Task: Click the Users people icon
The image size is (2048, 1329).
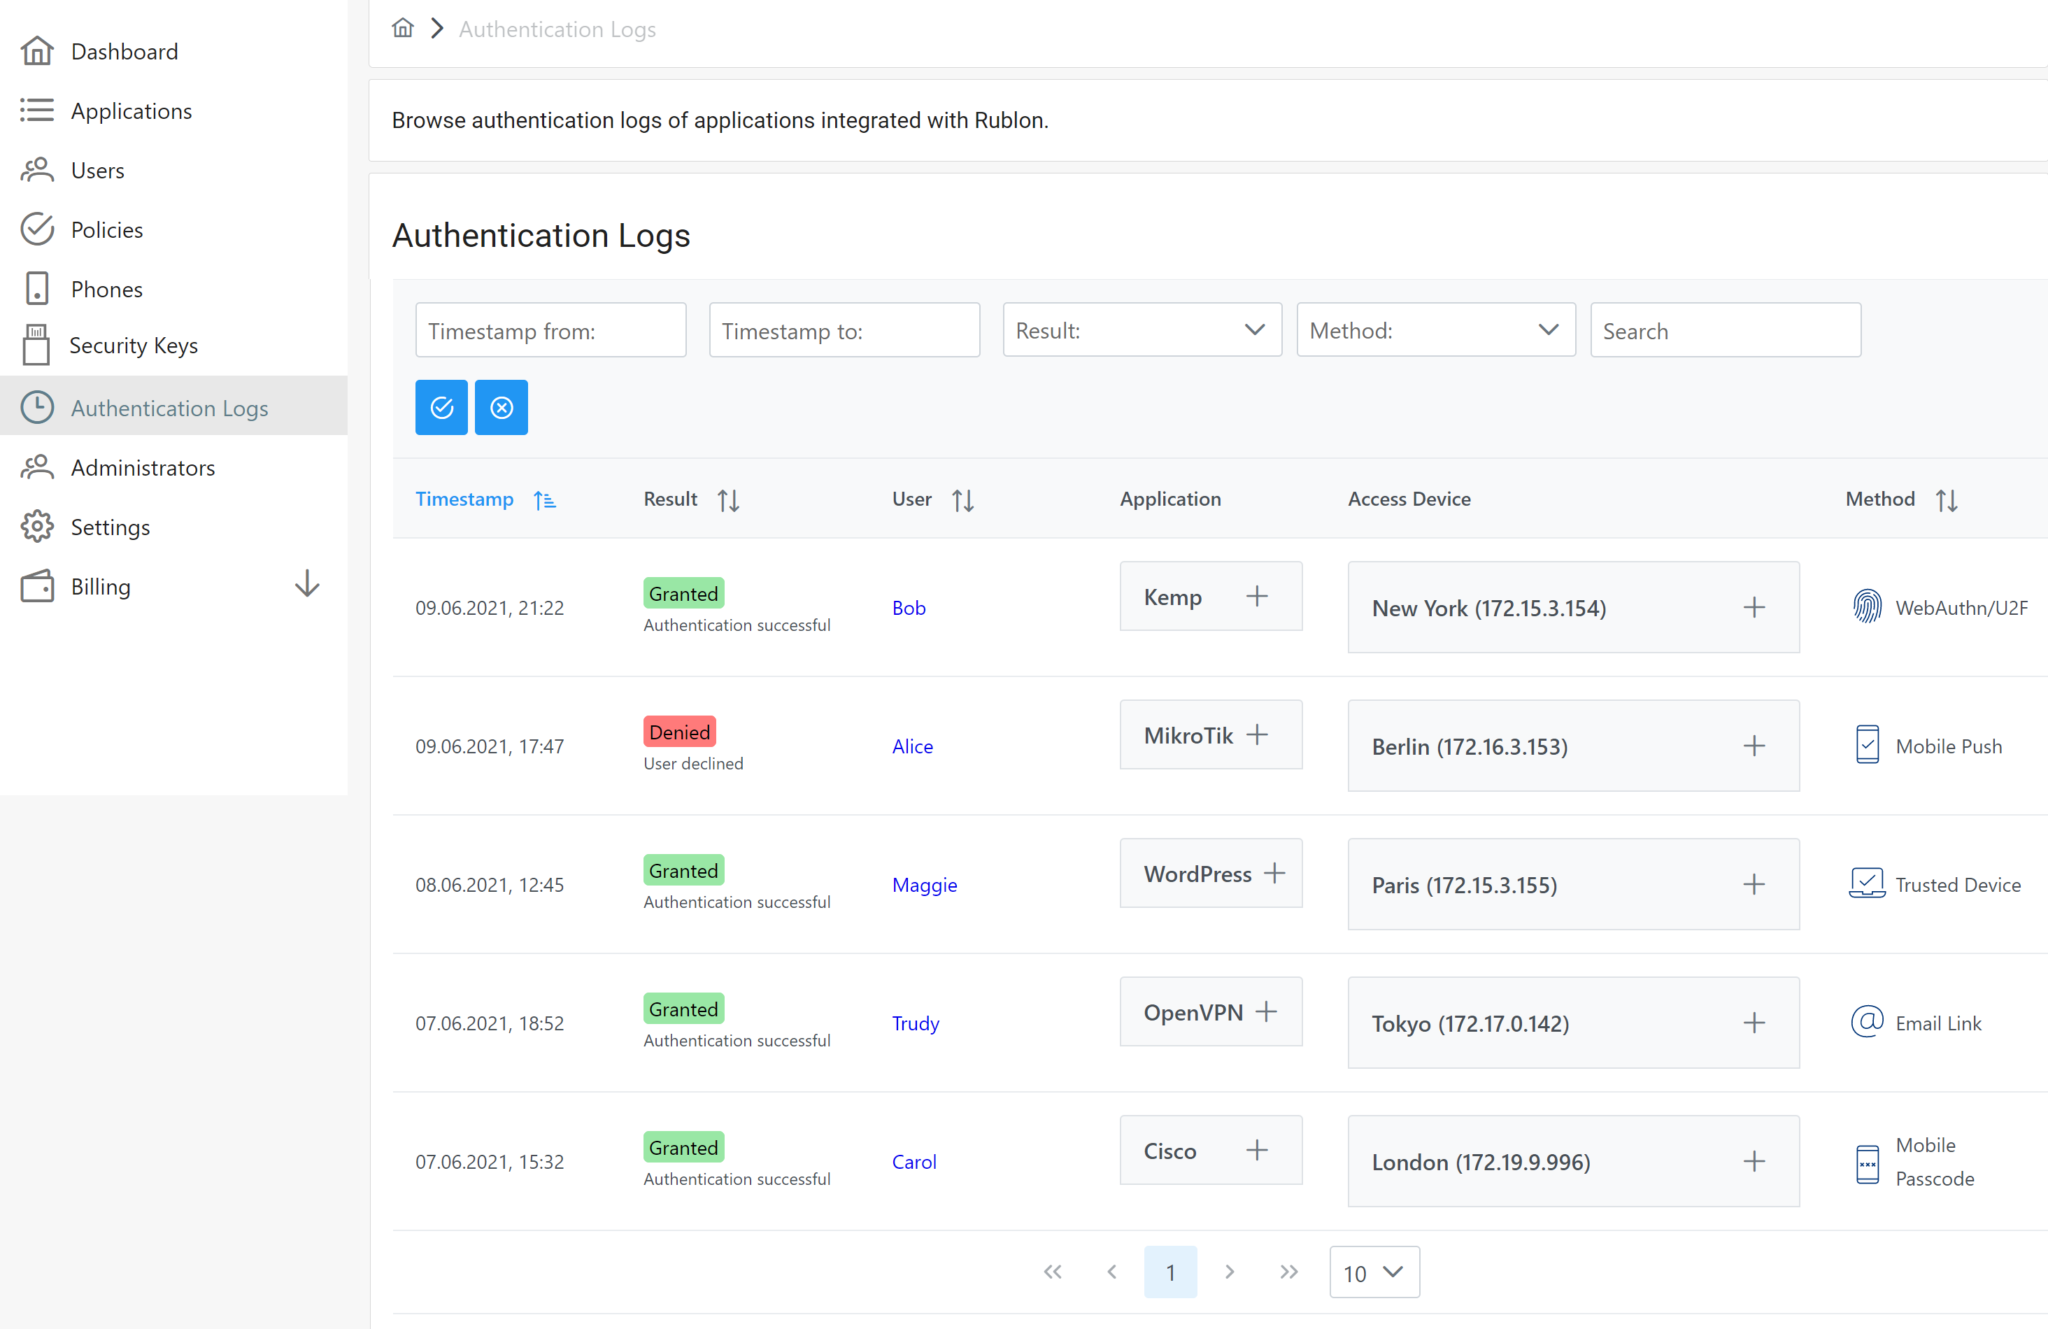Action: 37,170
